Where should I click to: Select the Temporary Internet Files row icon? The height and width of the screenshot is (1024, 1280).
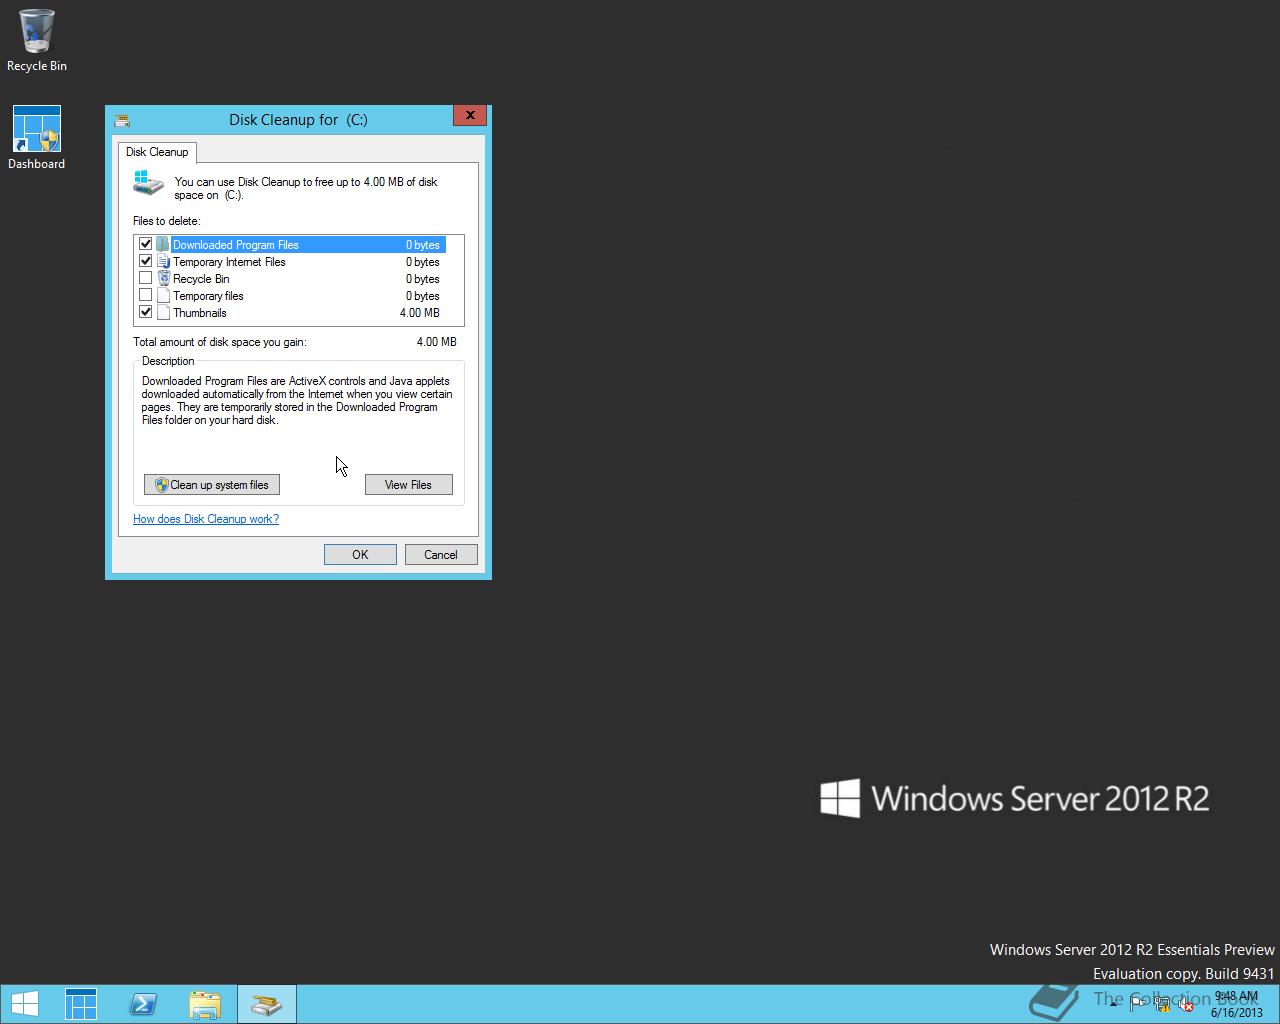coord(164,262)
